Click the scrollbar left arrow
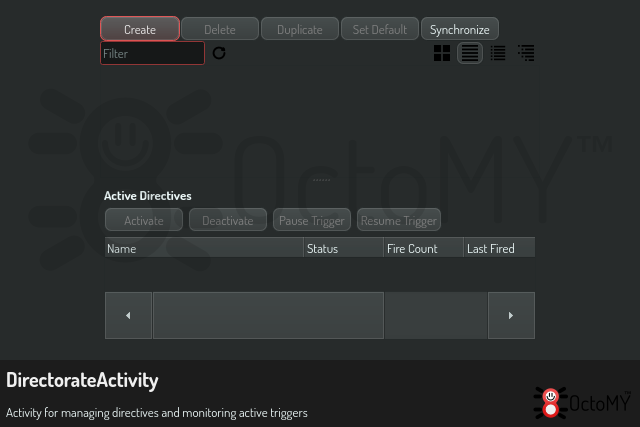 [x=128, y=315]
